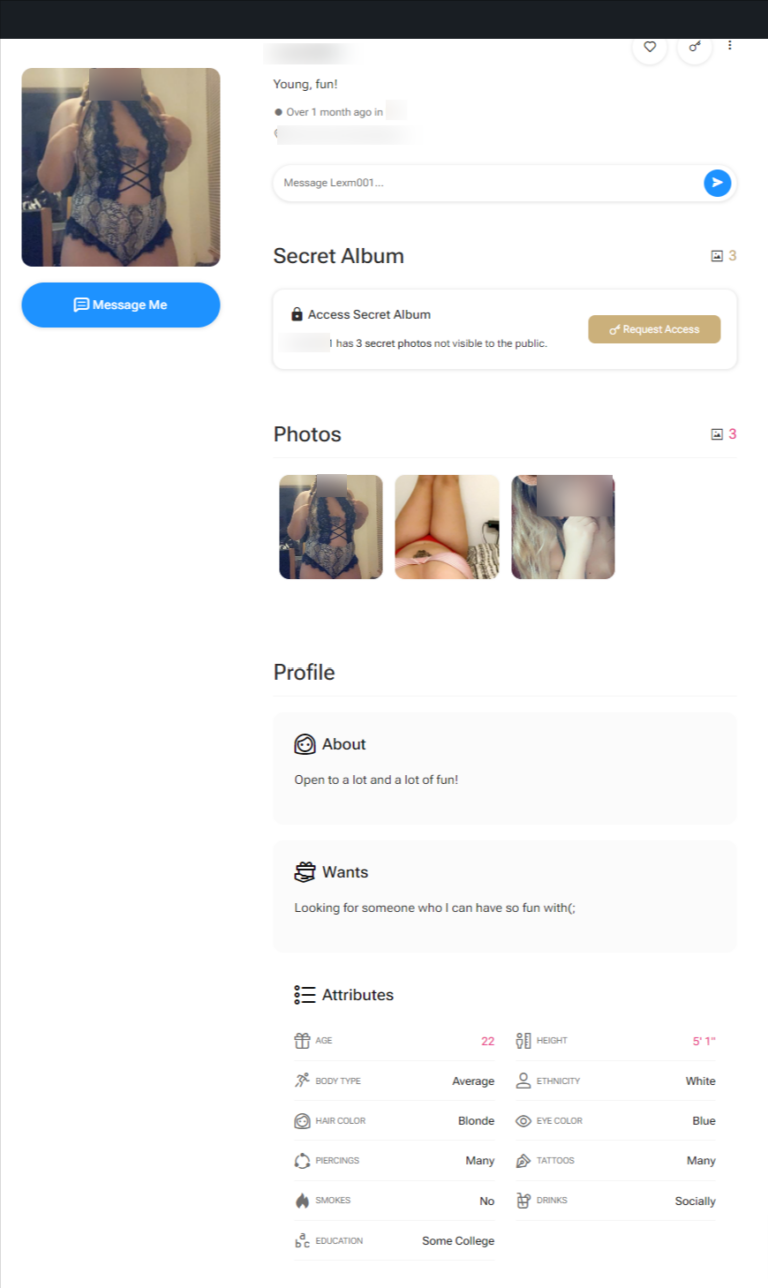The width and height of the screenshot is (768, 1288).
Task: Click the lock icon beside Access Secret Album
Action: point(297,314)
